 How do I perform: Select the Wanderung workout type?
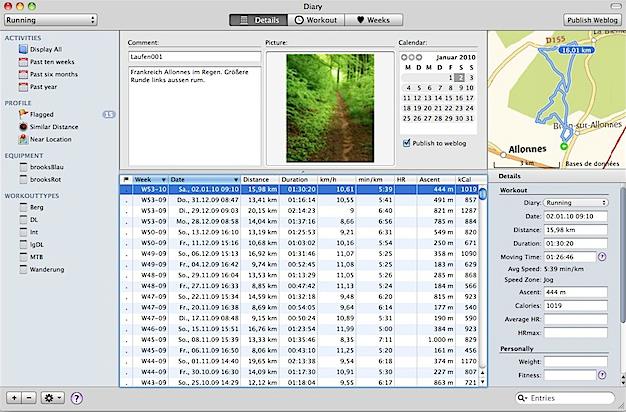42,269
